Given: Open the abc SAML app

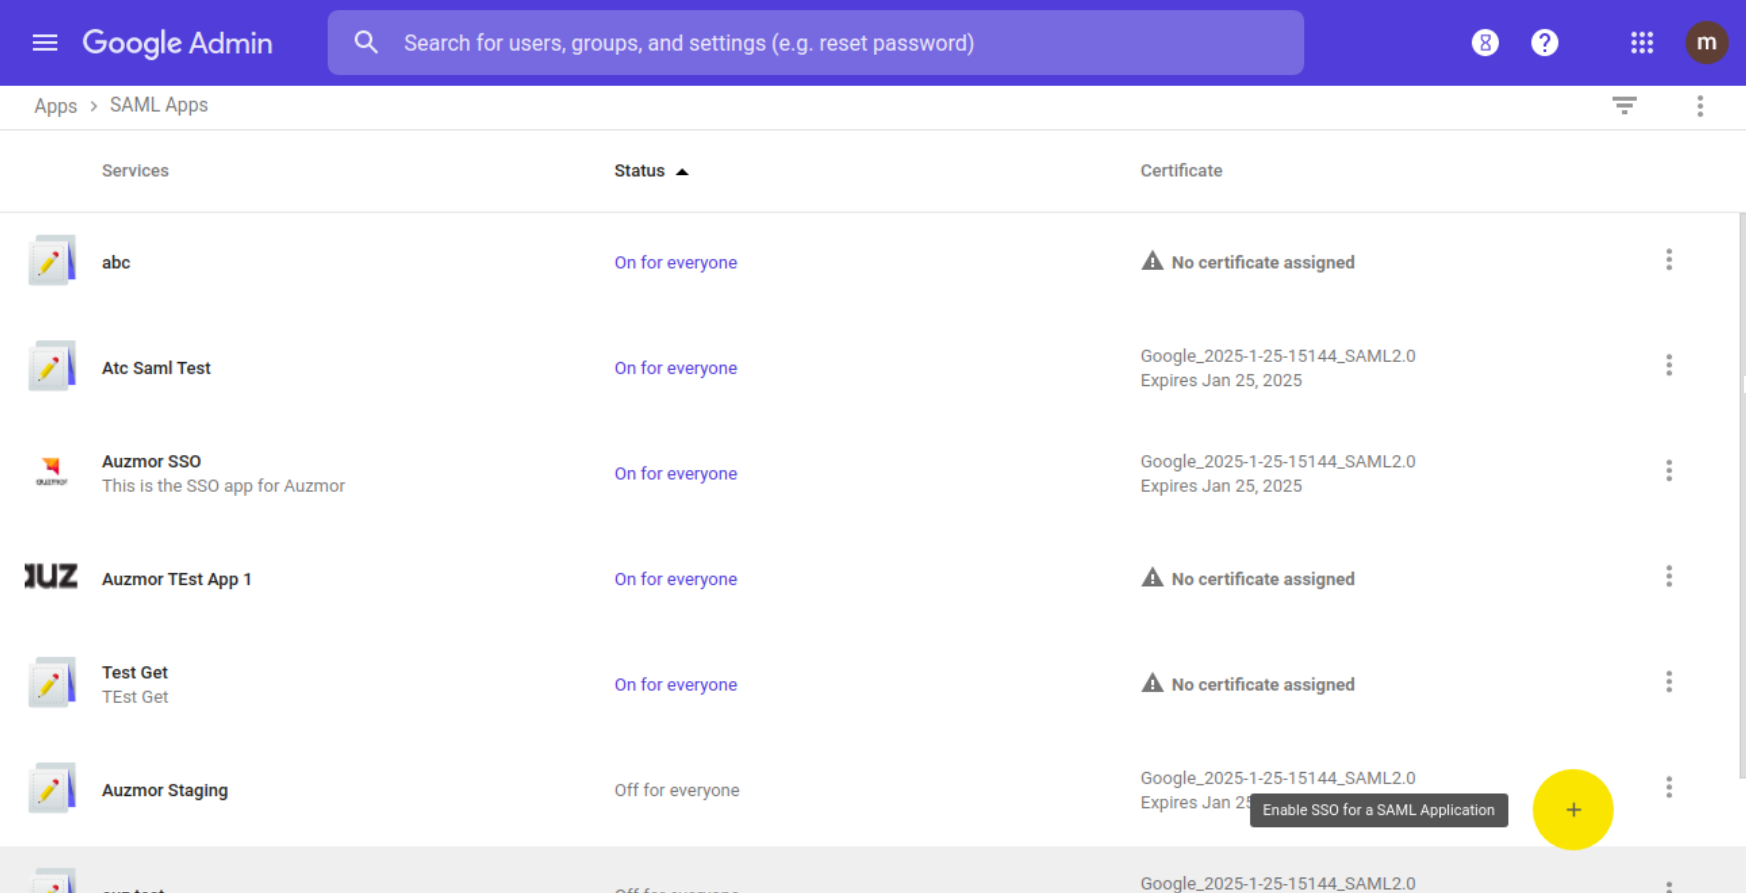Looking at the screenshot, I should 116,262.
